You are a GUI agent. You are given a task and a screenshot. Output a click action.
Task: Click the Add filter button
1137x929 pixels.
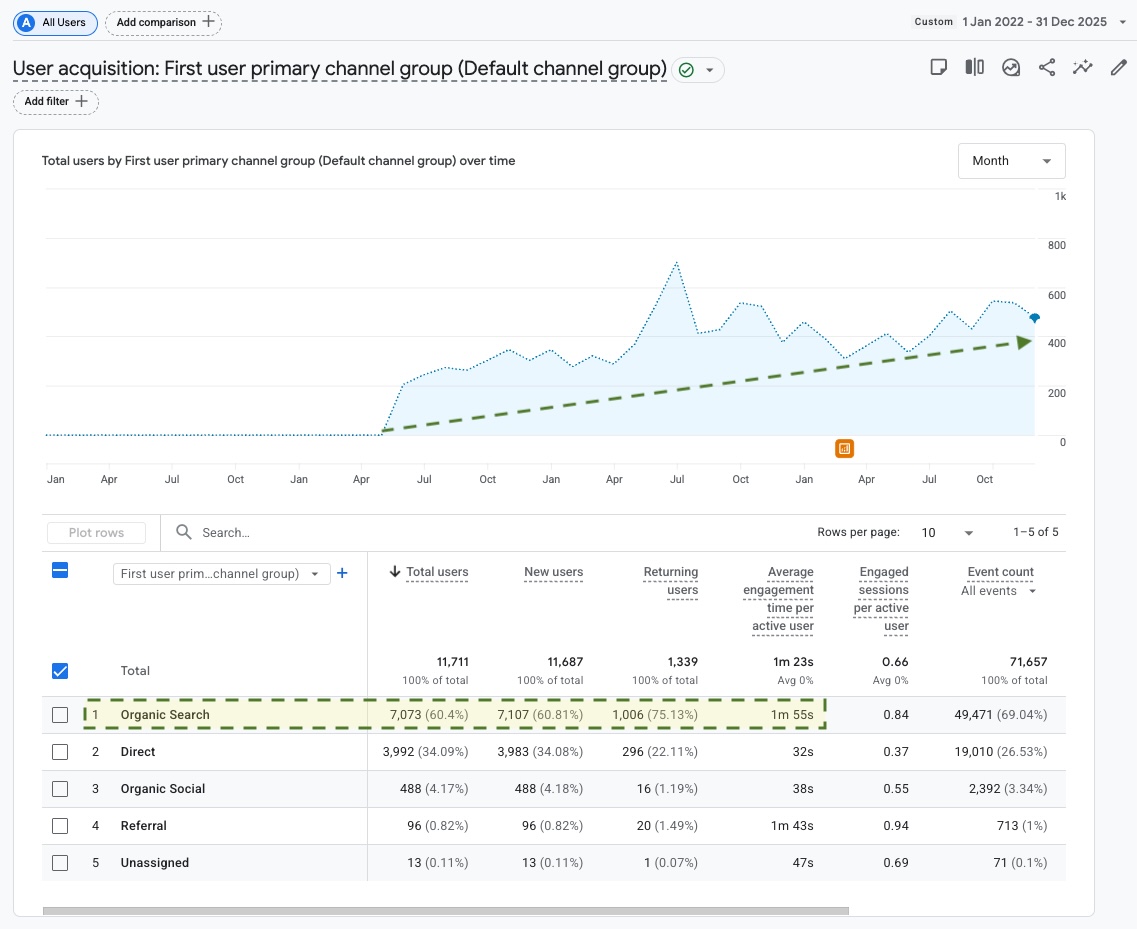[x=56, y=102]
